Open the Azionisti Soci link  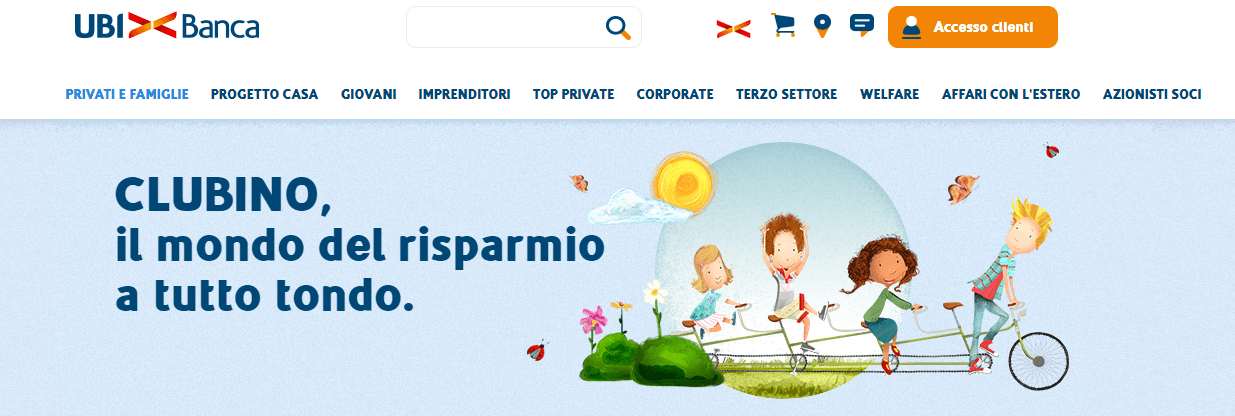tap(1152, 95)
